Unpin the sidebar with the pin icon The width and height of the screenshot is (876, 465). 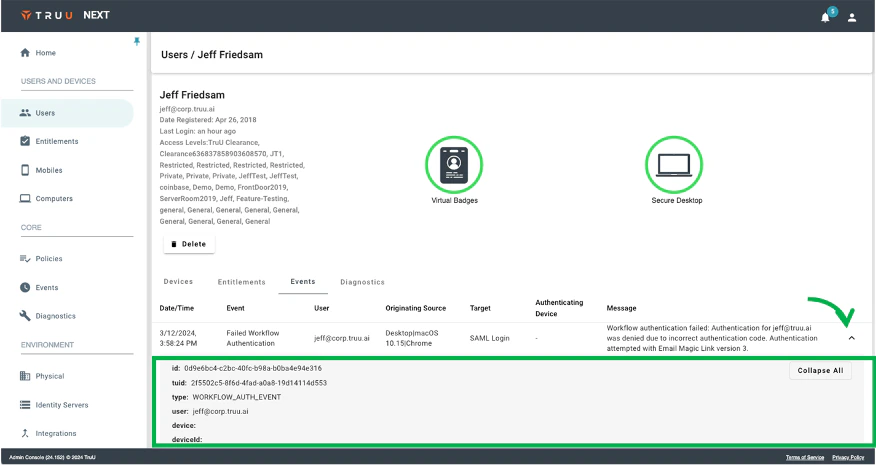(136, 41)
